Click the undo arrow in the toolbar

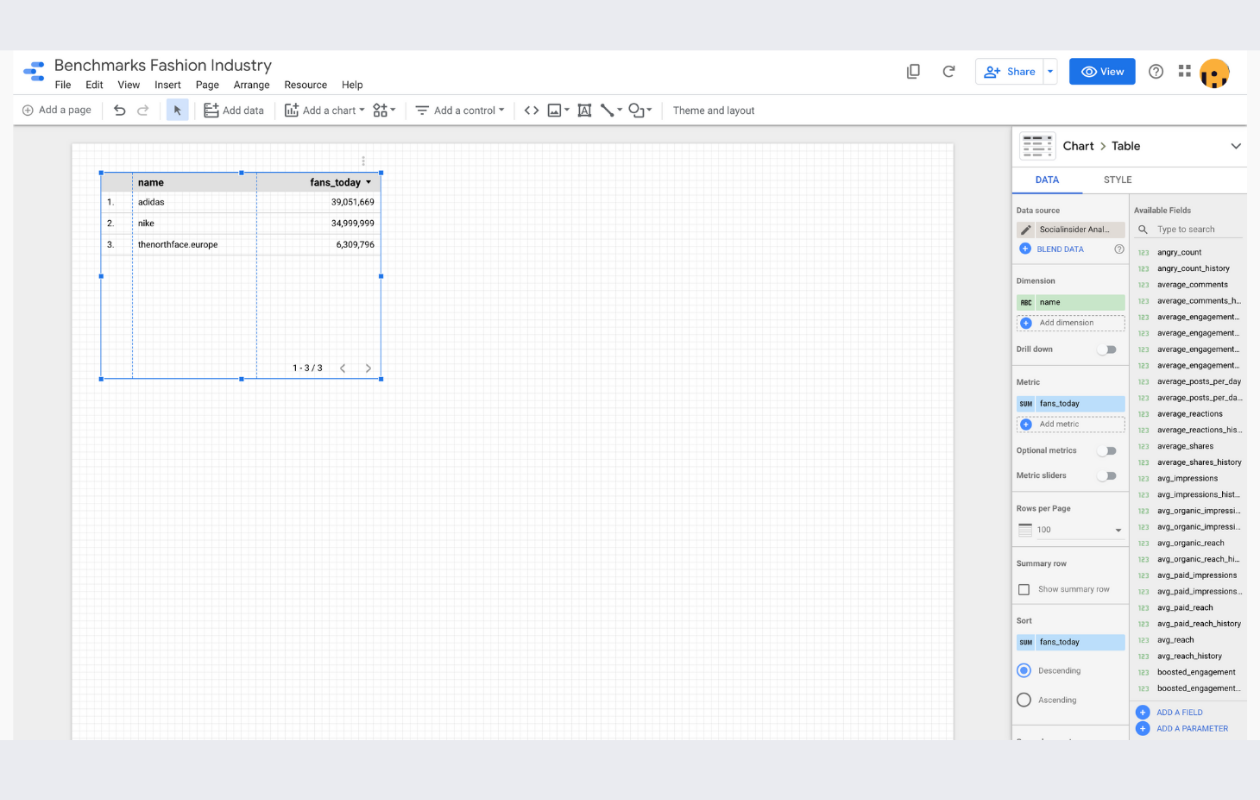(x=120, y=110)
